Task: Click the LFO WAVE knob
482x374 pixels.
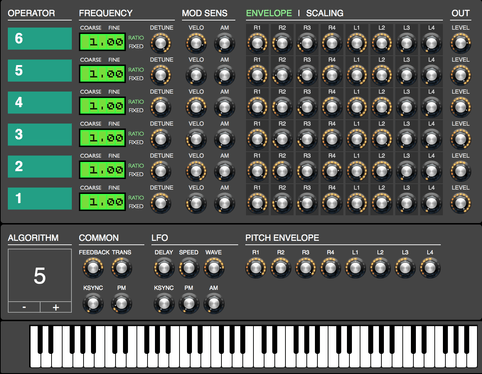Action: point(214,268)
